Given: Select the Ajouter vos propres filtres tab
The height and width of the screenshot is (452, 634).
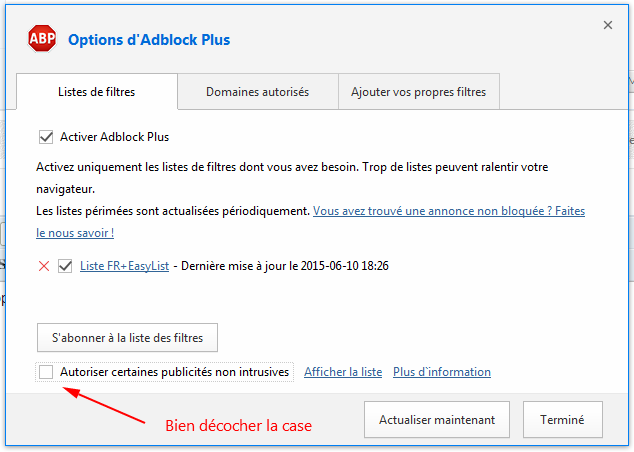Looking at the screenshot, I should pos(418,92).
